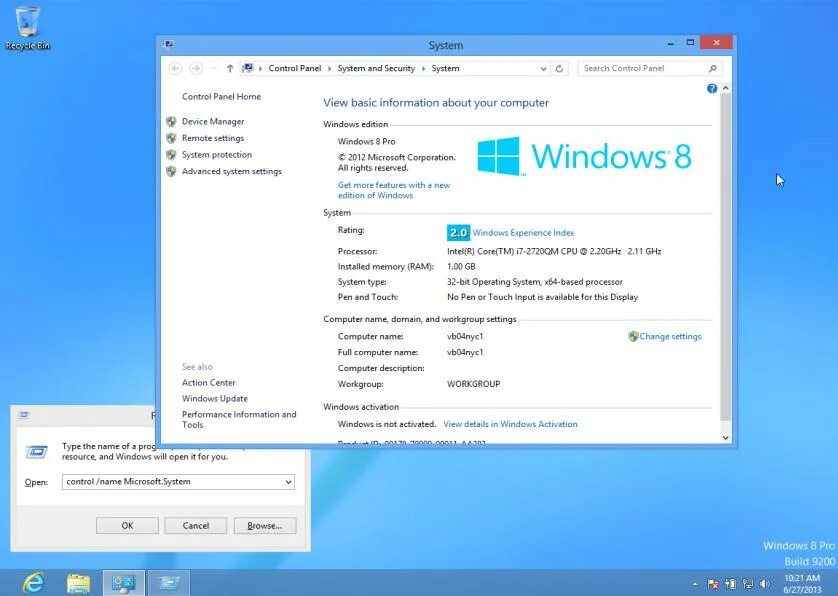Open Action Center flag in system tray

713,584
